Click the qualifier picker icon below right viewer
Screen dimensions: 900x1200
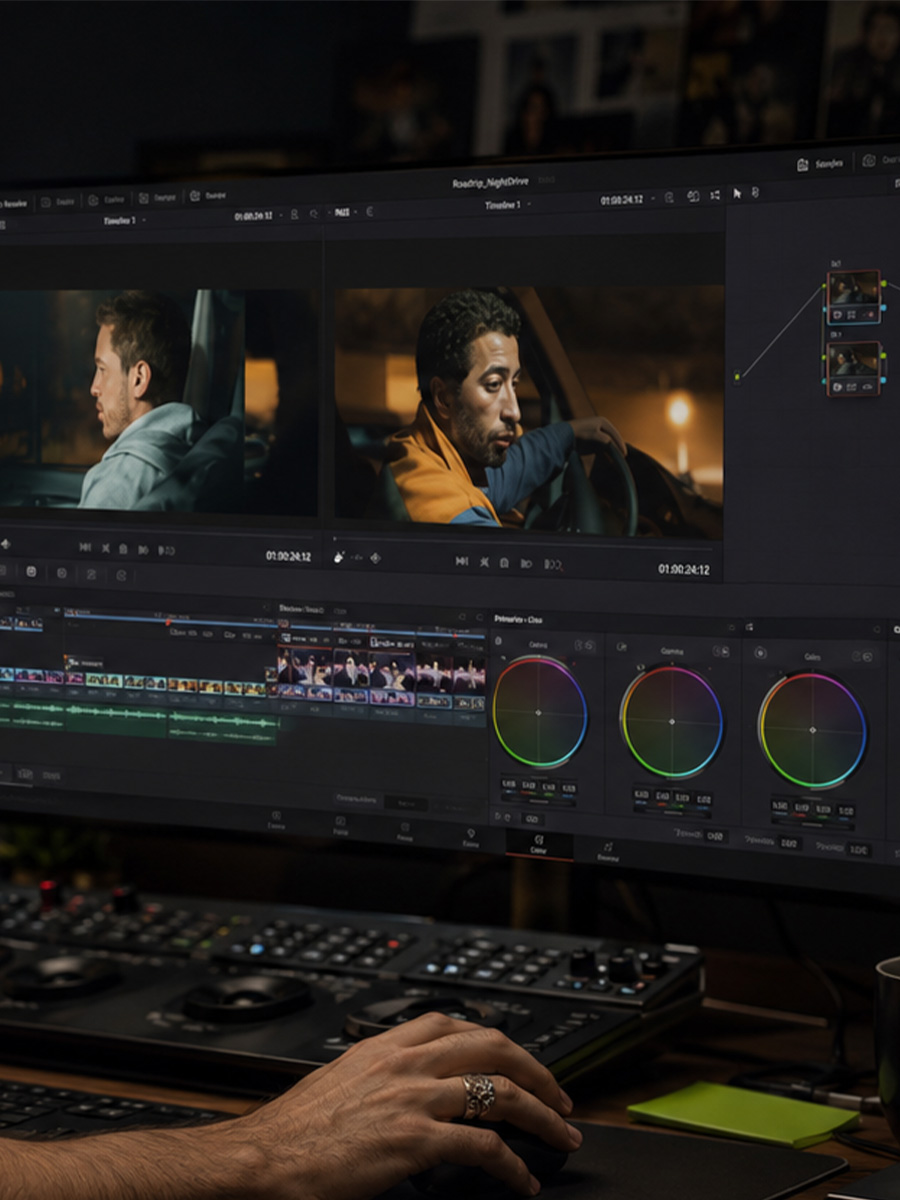click(x=339, y=557)
